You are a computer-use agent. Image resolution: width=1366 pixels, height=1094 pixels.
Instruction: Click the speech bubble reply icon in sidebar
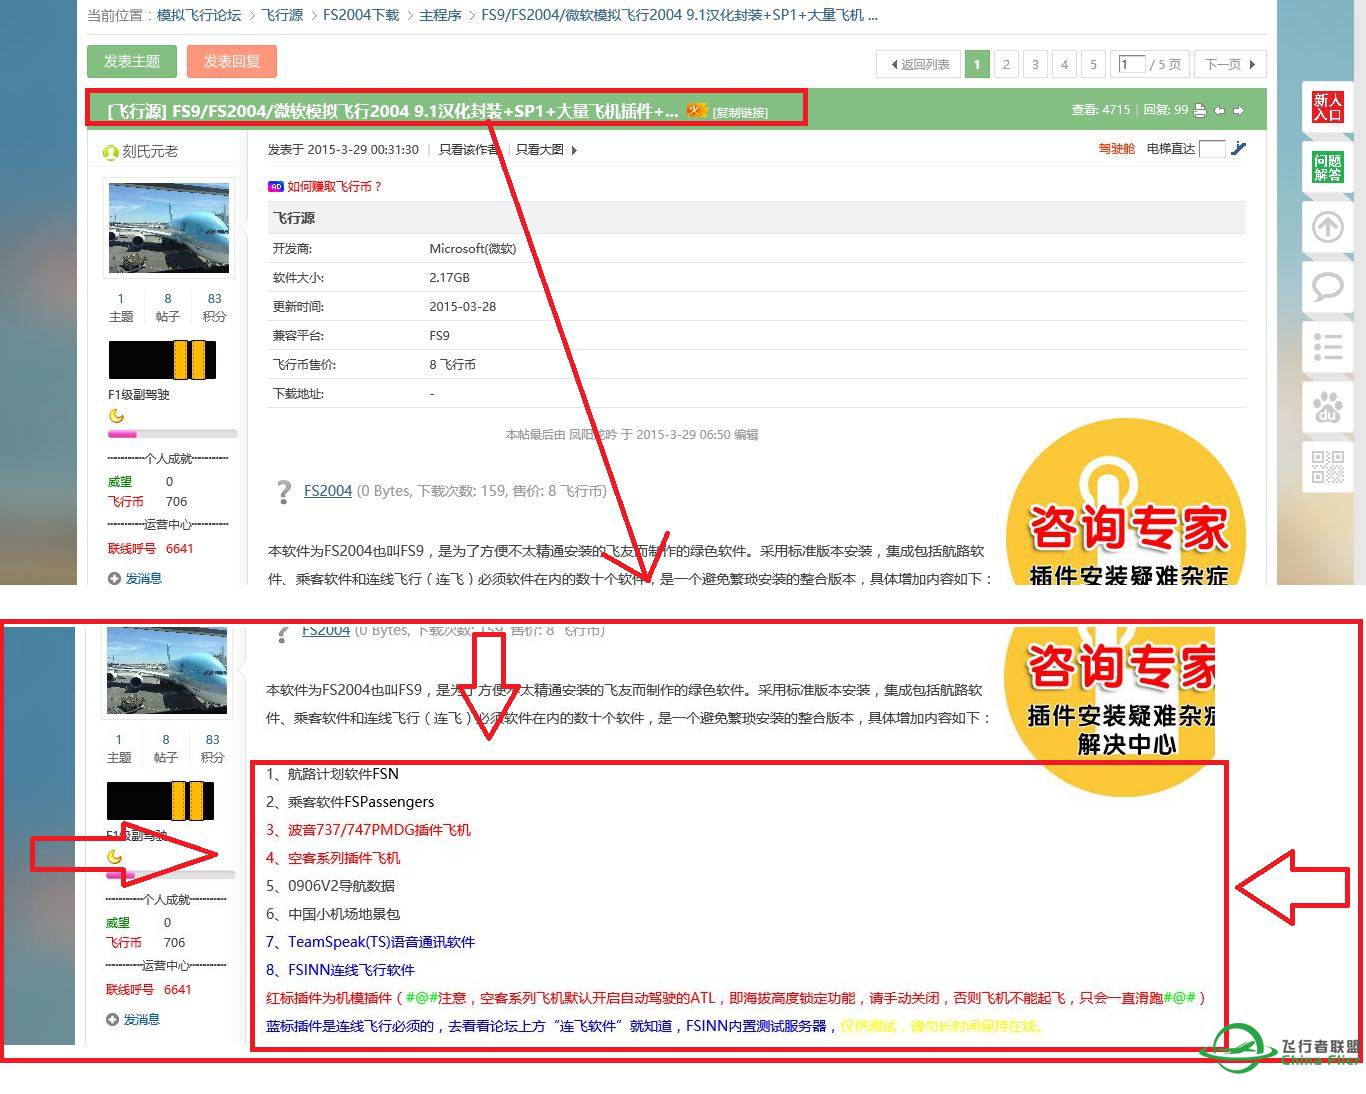(x=1328, y=287)
